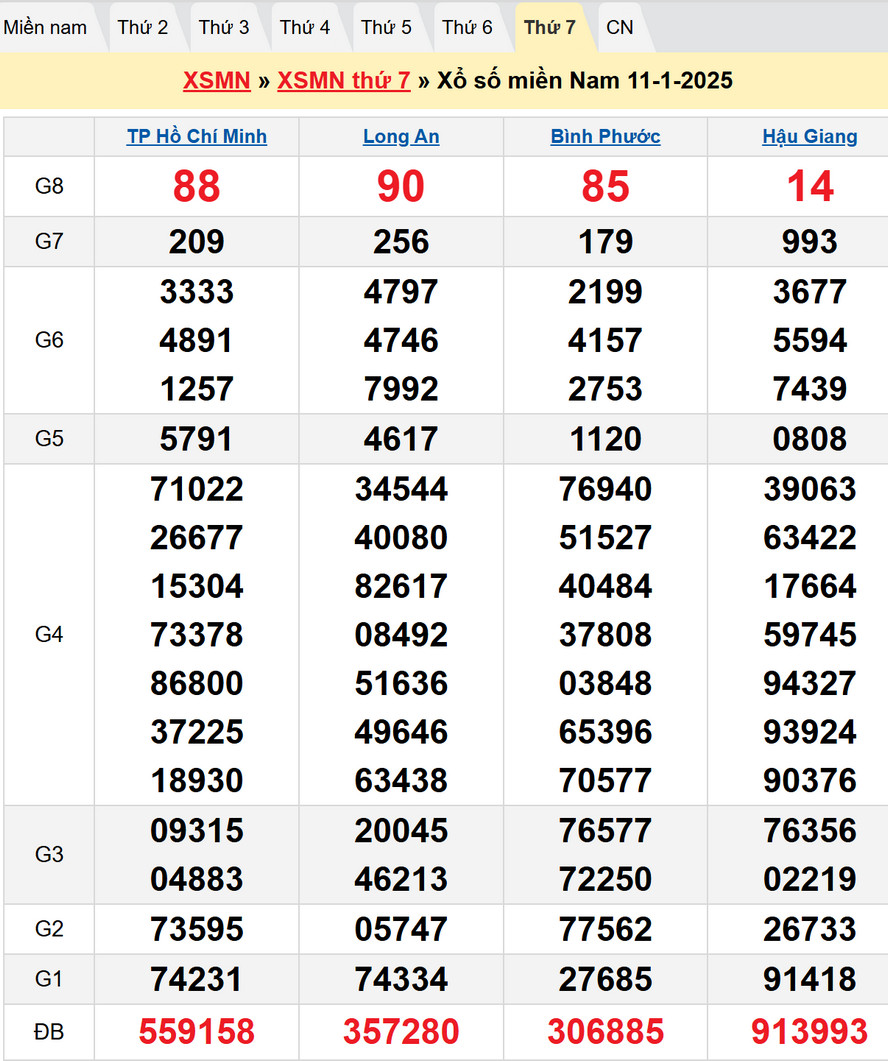Select Hậu Giang special prize 913993
This screenshot has height=1061, width=888.
[810, 1031]
